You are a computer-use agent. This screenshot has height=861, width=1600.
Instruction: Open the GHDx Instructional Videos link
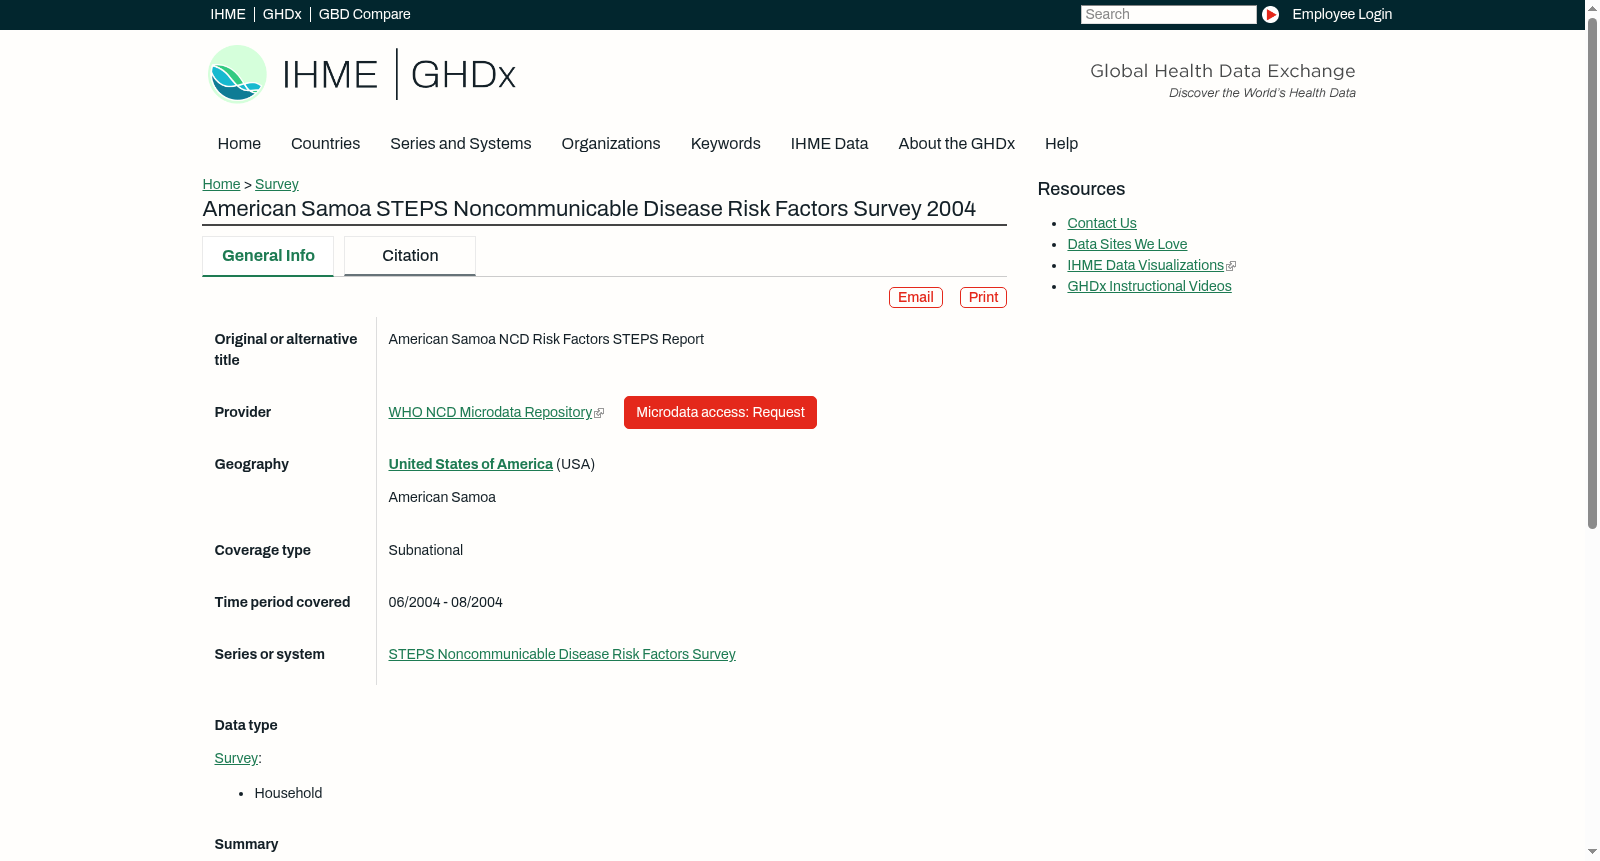click(1149, 287)
